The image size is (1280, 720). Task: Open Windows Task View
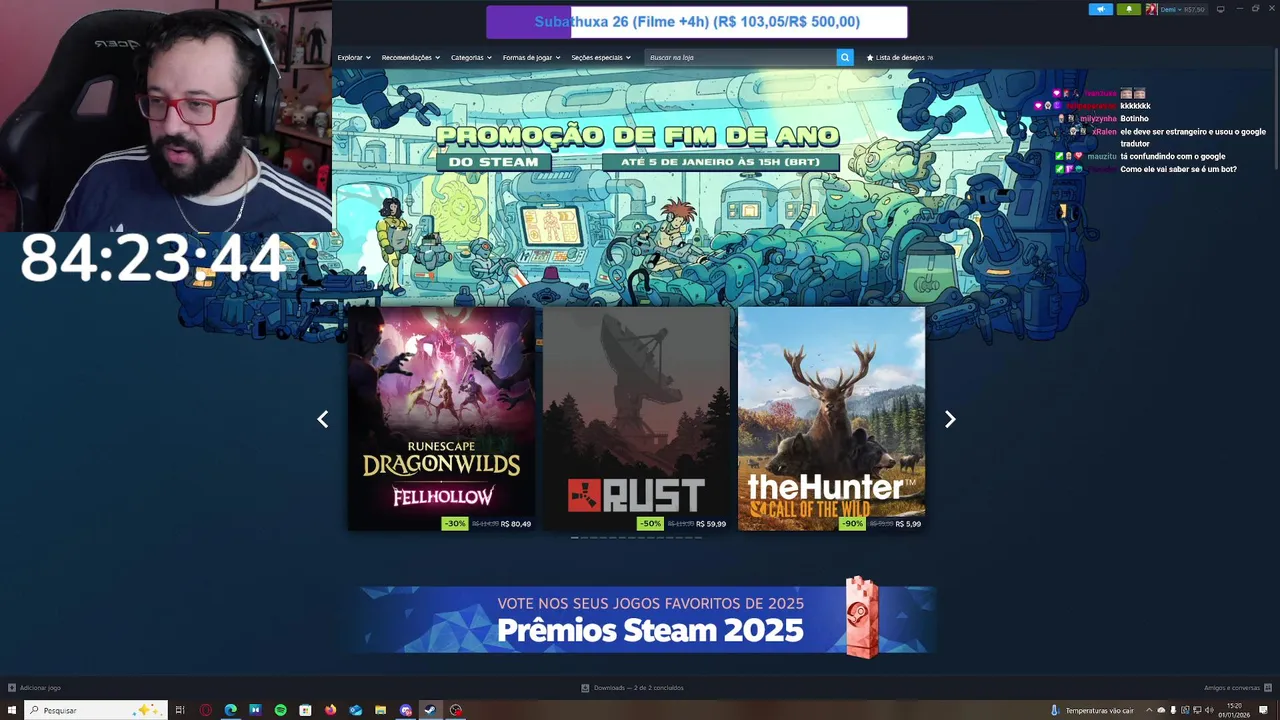180,710
